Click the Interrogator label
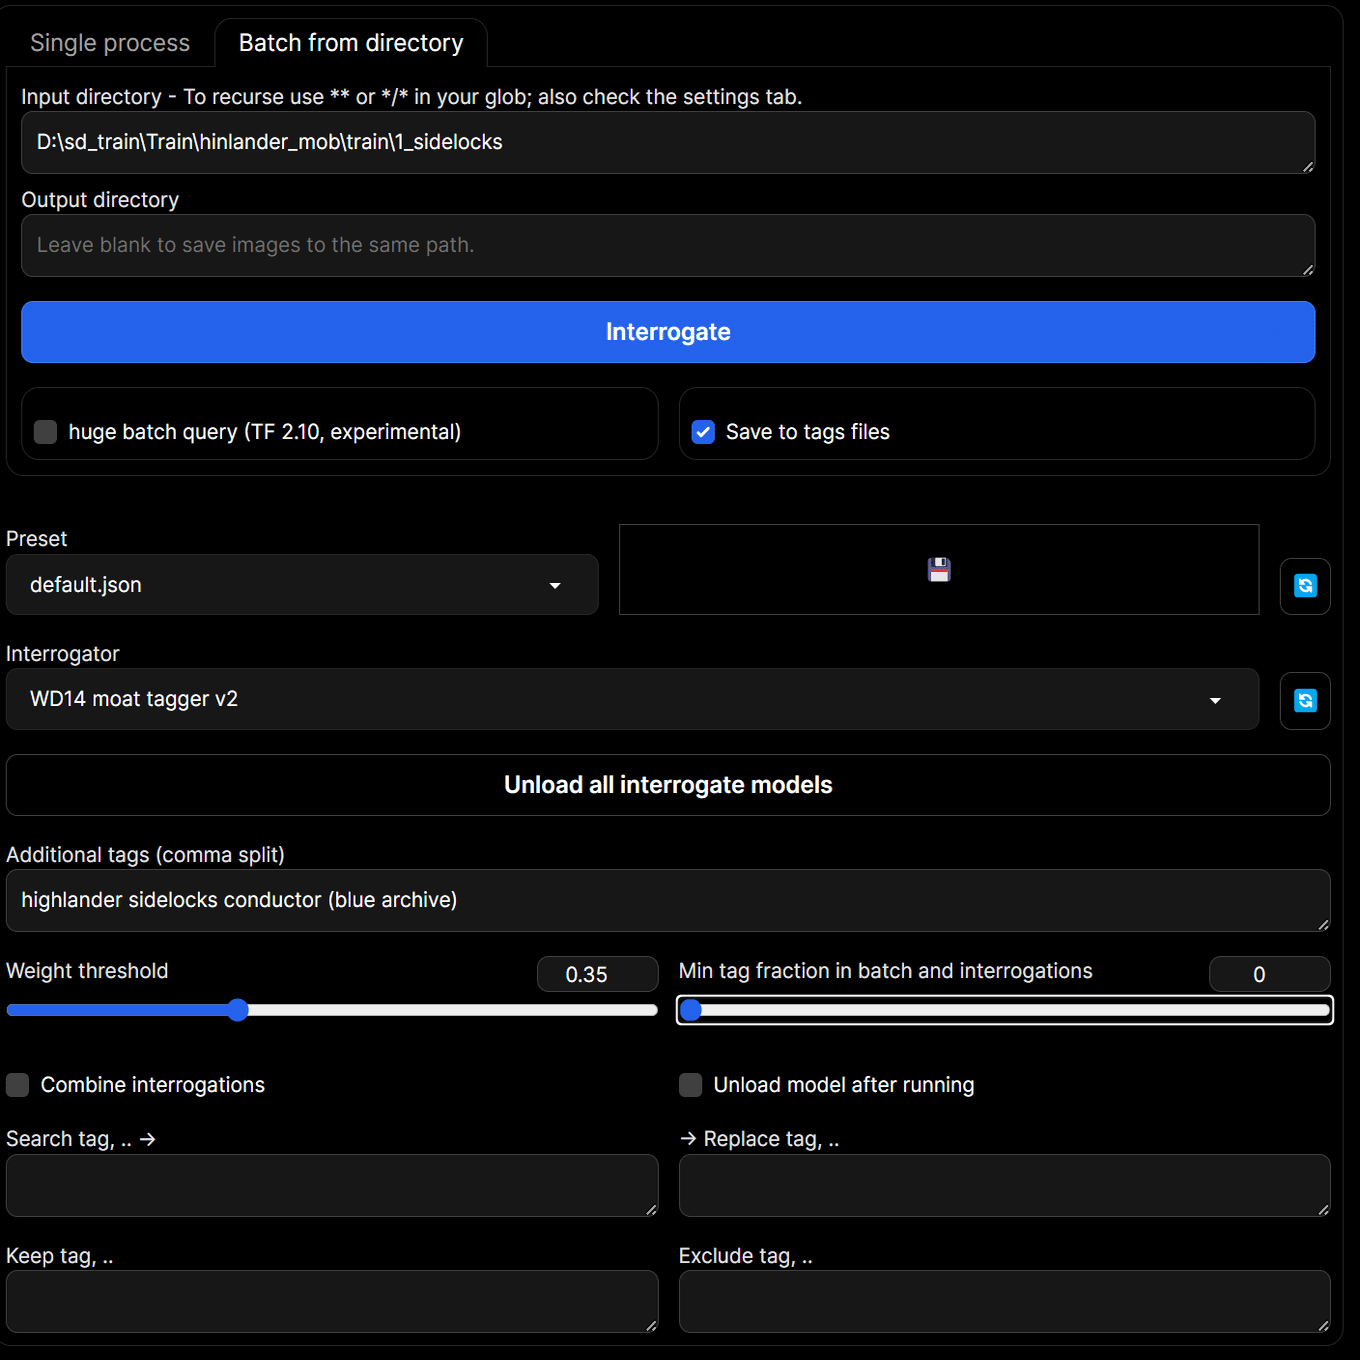Viewport: 1360px width, 1360px height. coord(63,654)
